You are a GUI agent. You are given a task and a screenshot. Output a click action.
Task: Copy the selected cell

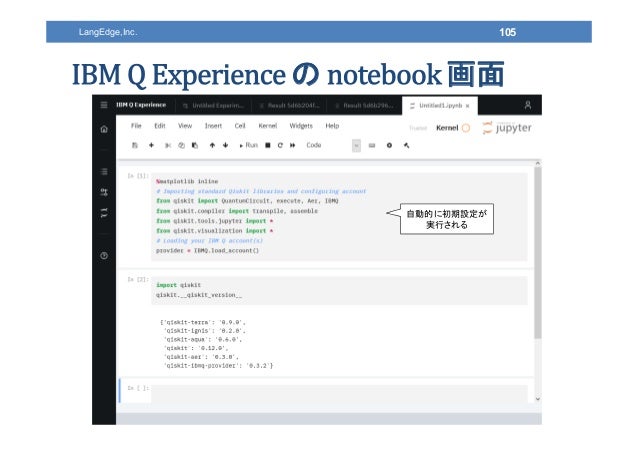pos(181,145)
